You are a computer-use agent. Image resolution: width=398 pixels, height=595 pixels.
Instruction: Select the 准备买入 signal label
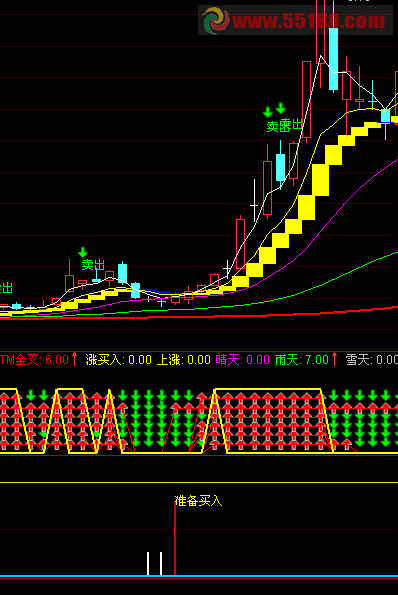click(198, 501)
